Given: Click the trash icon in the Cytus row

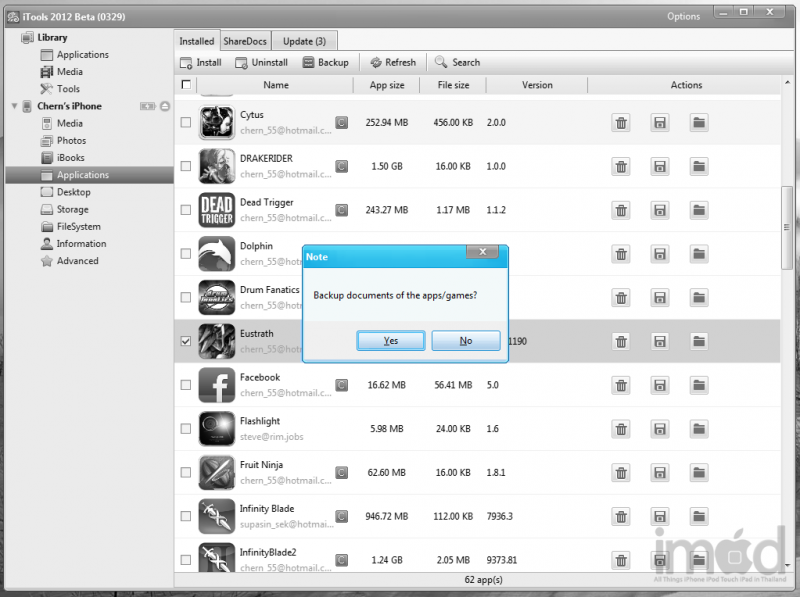Looking at the screenshot, I should [x=621, y=122].
